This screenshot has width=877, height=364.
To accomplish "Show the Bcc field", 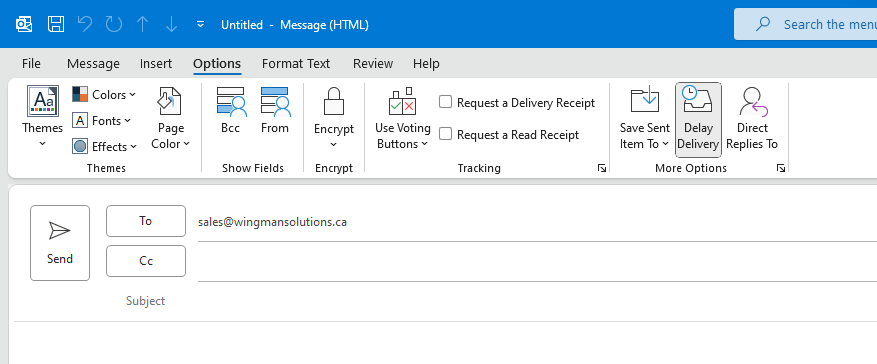I will (x=230, y=111).
